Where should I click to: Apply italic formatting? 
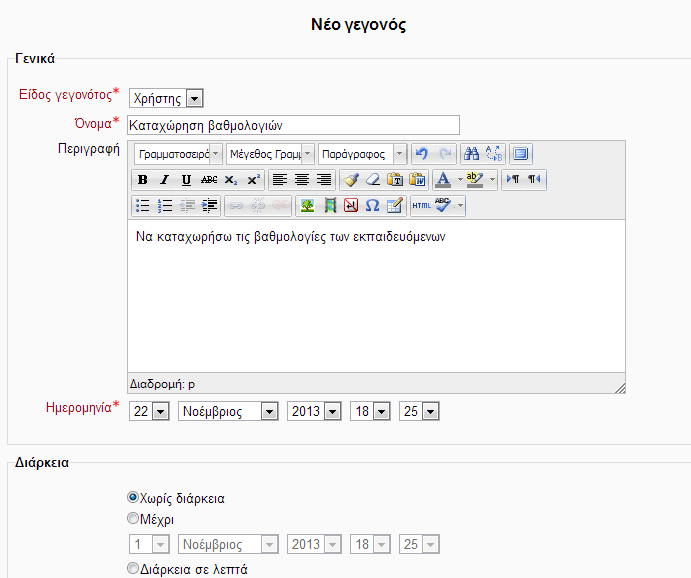tap(164, 180)
